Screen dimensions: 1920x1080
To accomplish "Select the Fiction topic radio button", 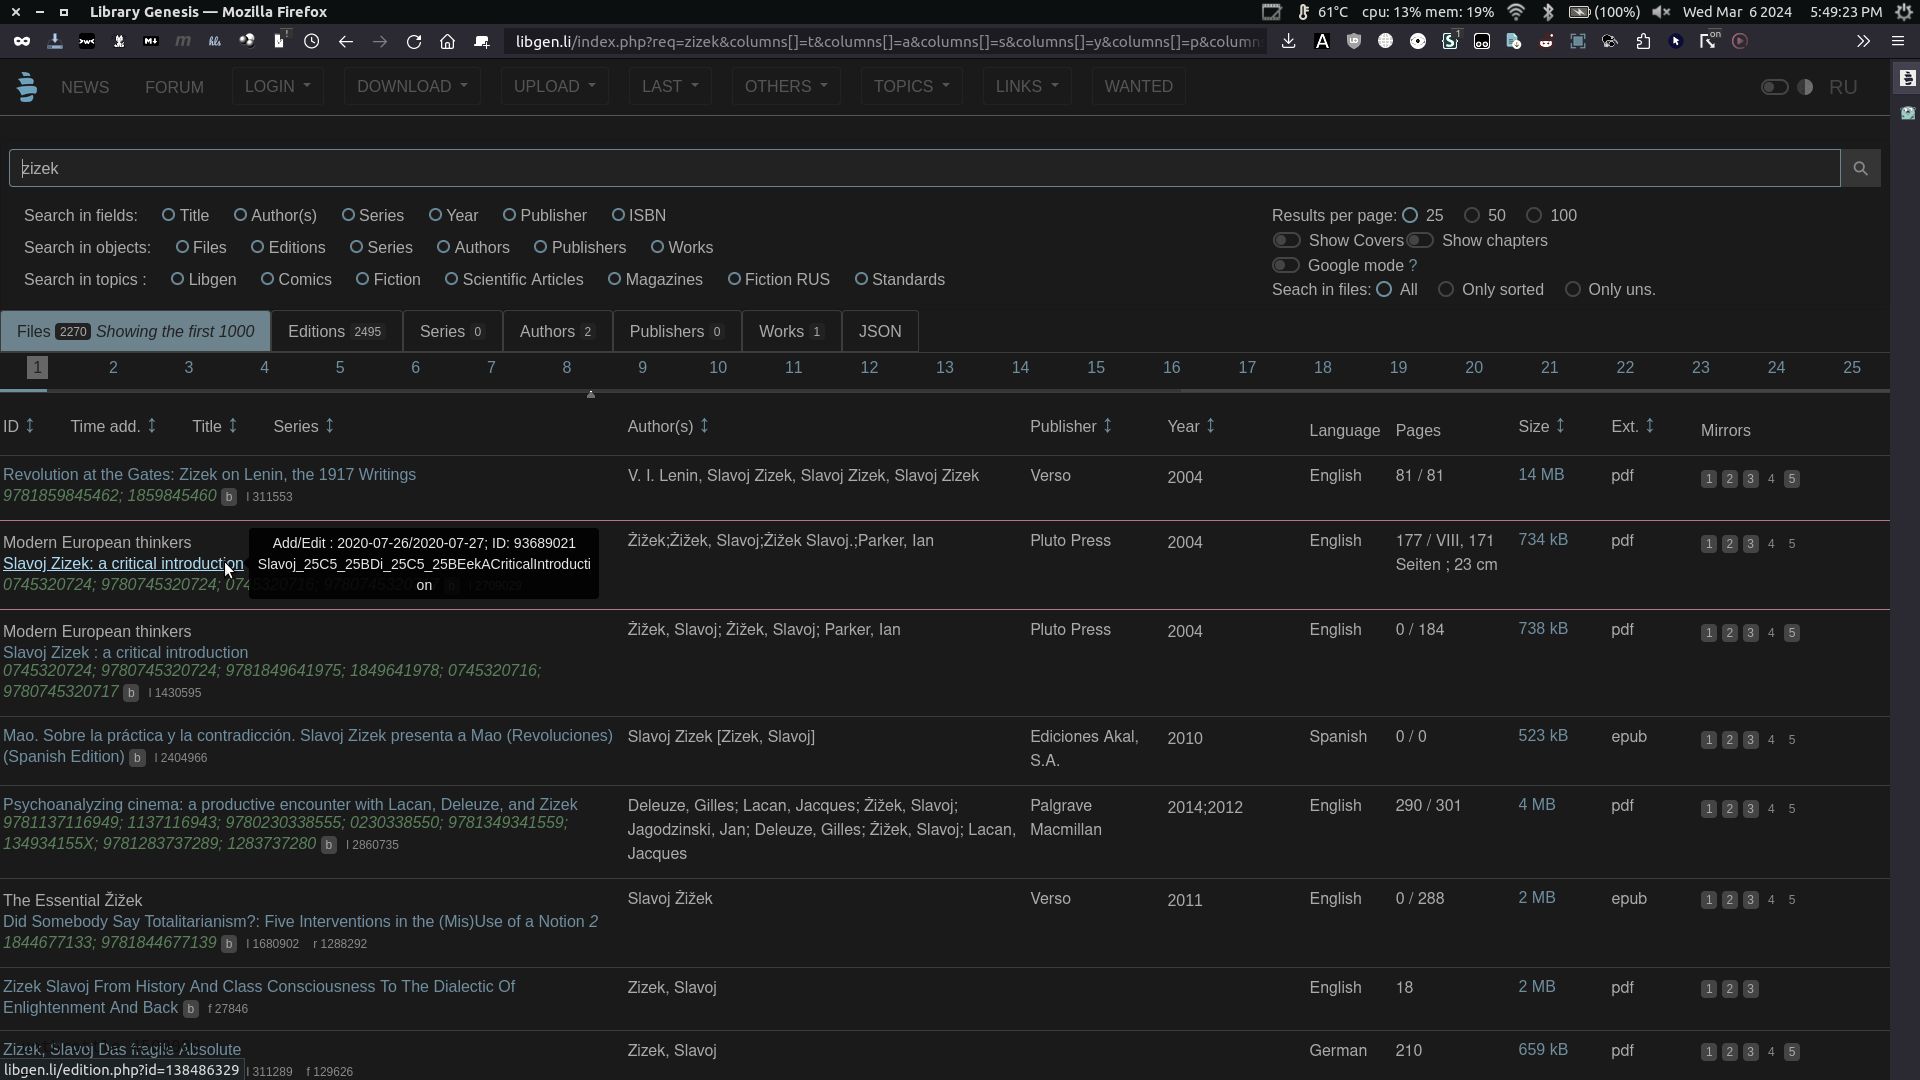I will pos(363,279).
